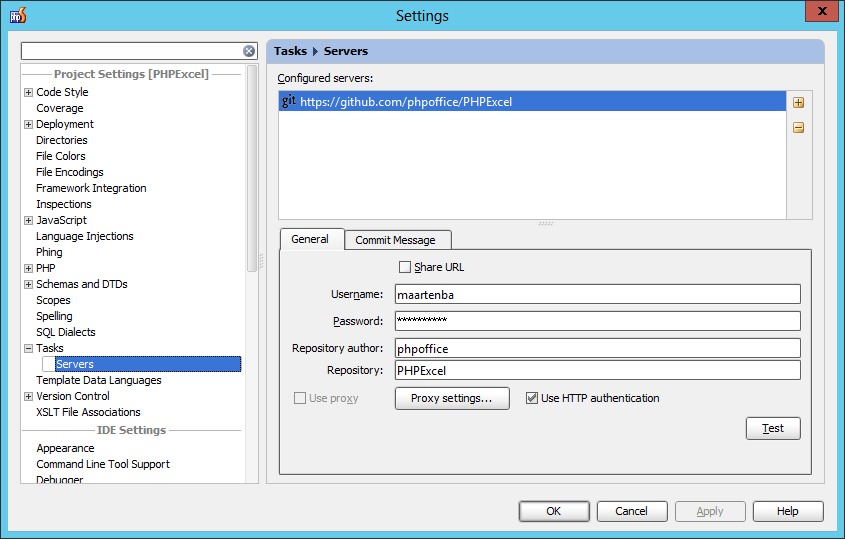This screenshot has height=539, width=845.
Task: Open the Commit Message tab
Action: click(x=398, y=240)
